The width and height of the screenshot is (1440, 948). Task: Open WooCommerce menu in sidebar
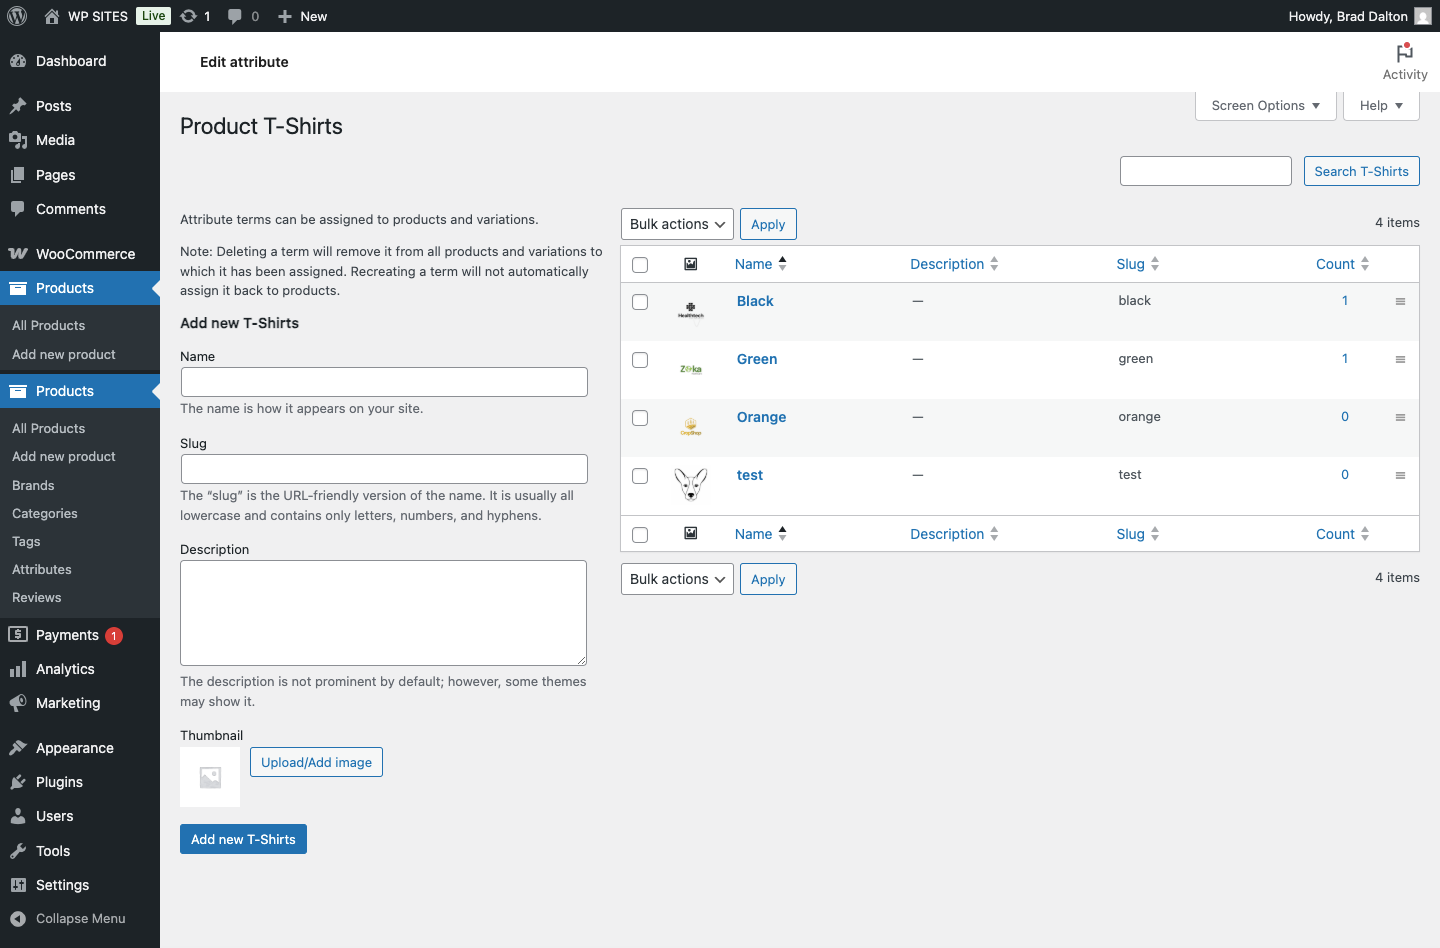pyautogui.click(x=85, y=254)
